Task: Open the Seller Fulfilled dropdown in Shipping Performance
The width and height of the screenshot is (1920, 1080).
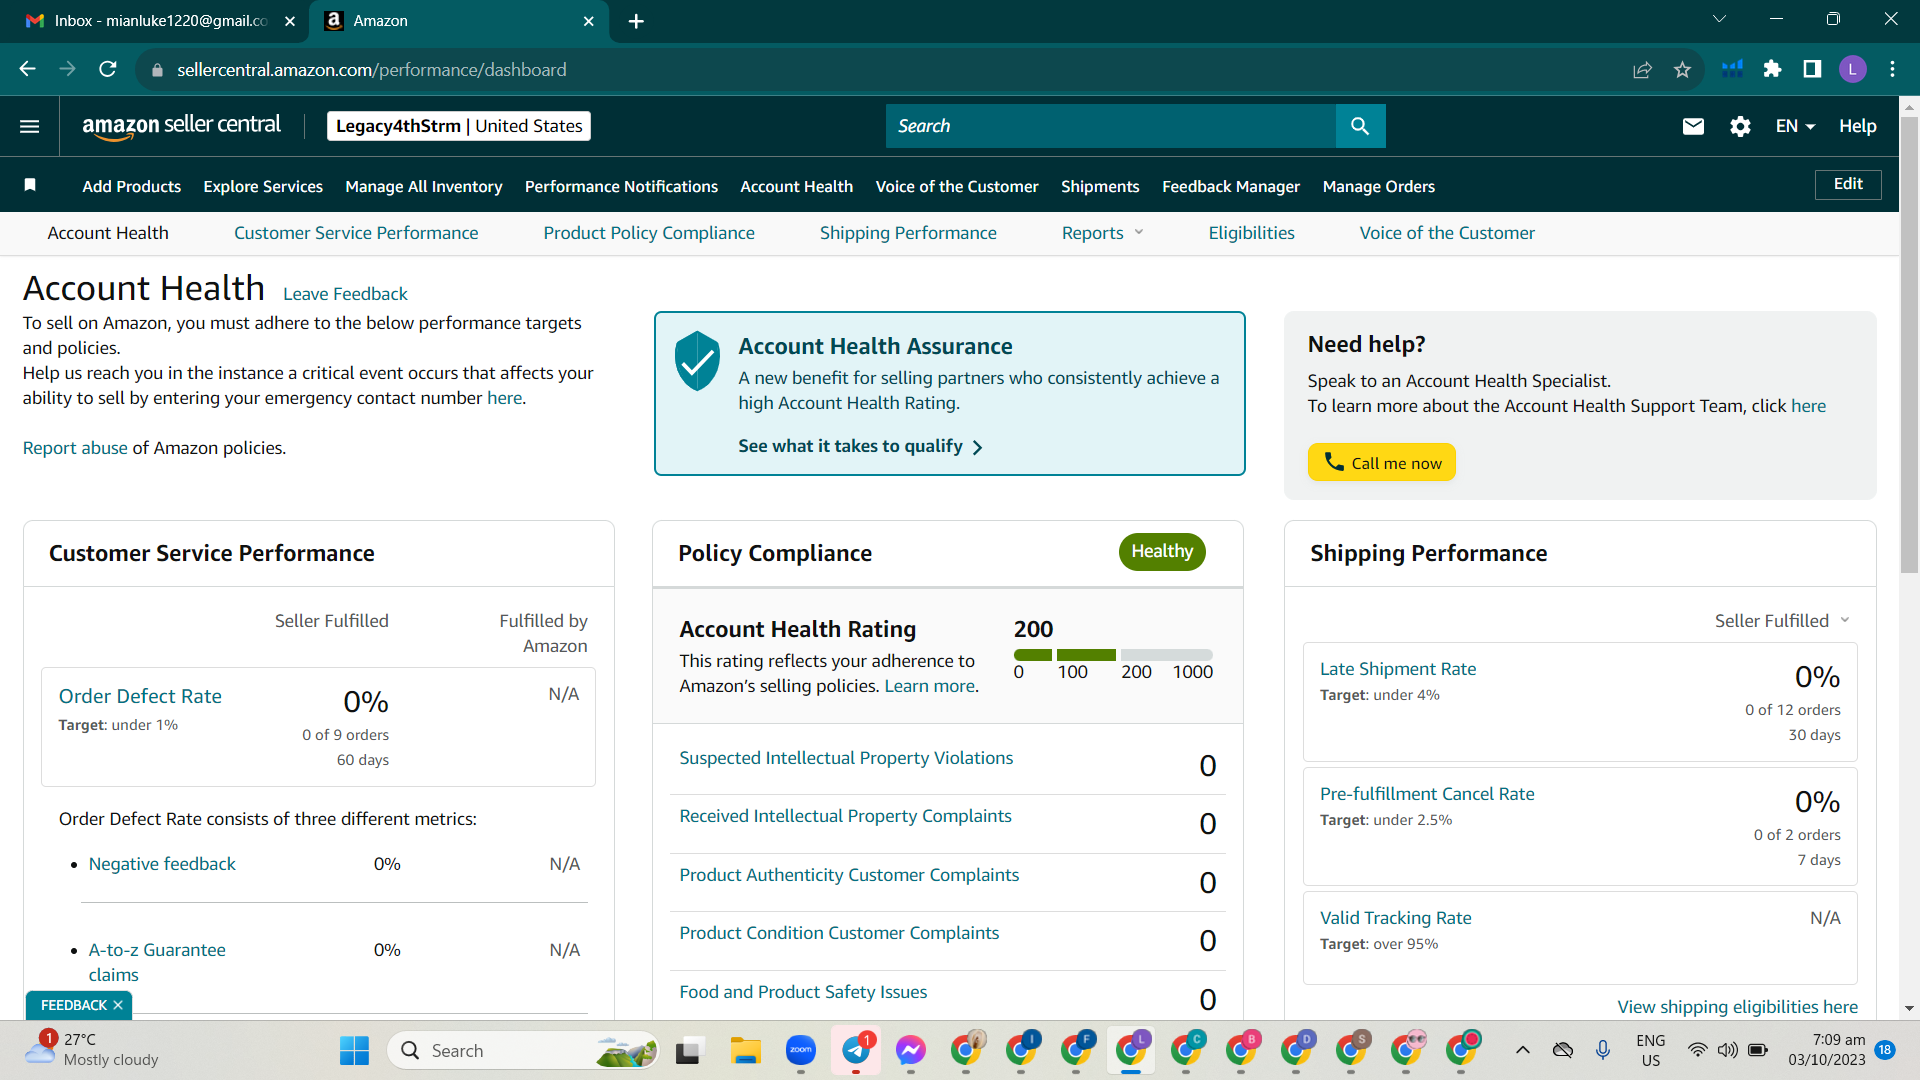Action: [1782, 621]
